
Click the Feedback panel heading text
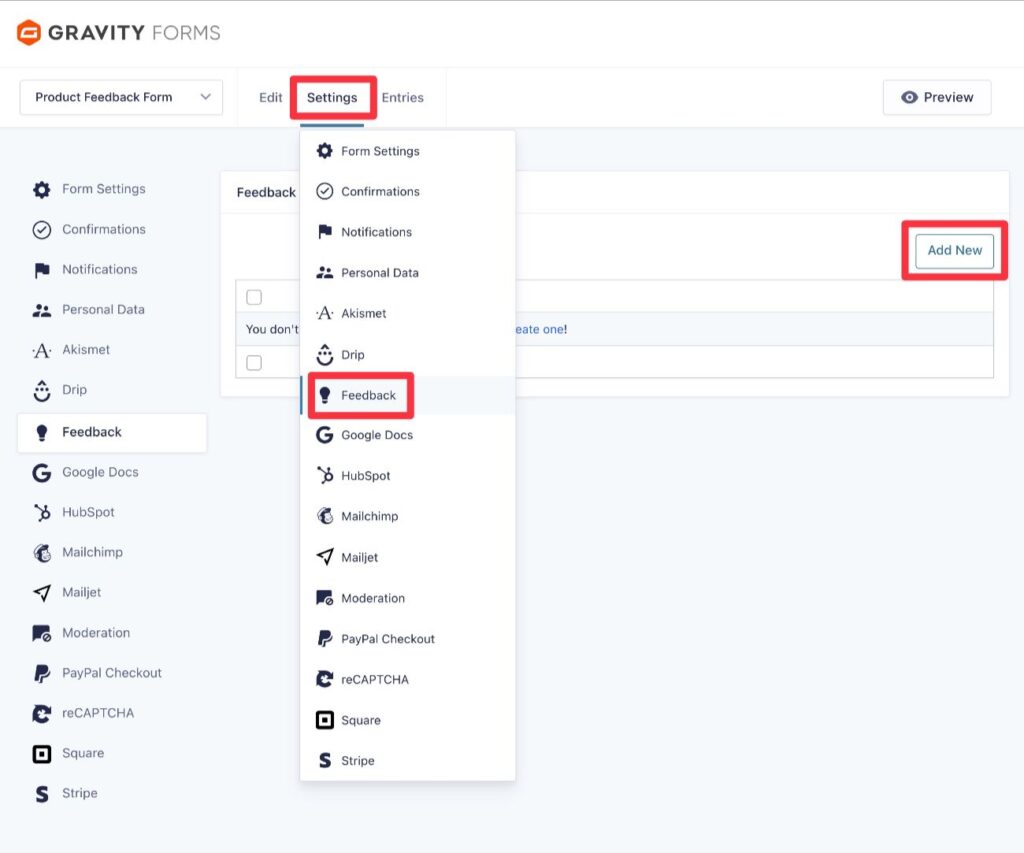coord(266,193)
